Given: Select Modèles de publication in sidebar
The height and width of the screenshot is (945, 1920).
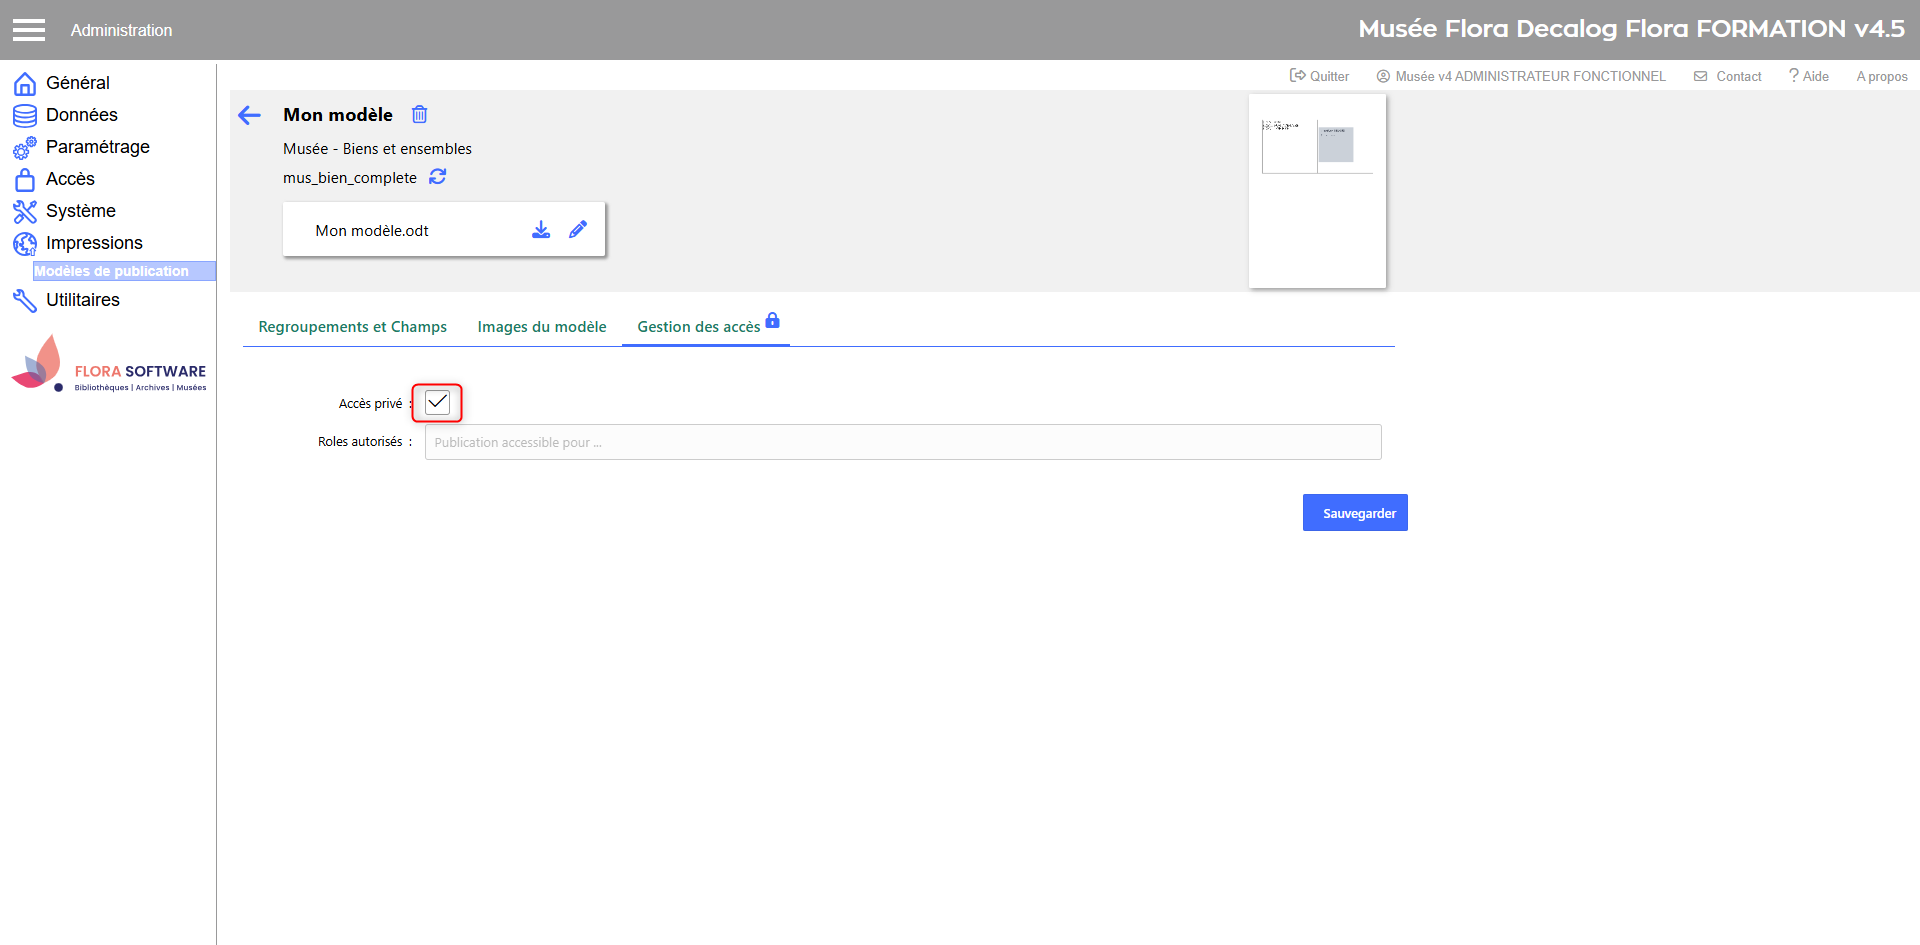Looking at the screenshot, I should pyautogui.click(x=112, y=271).
